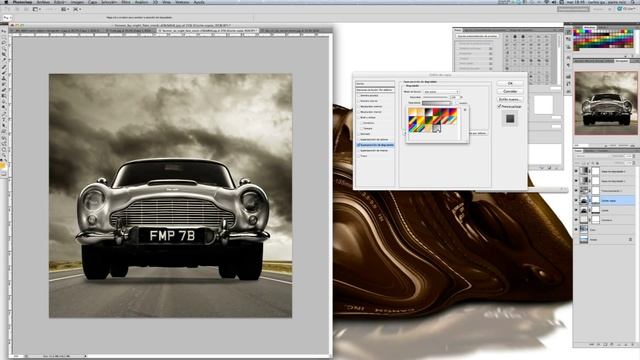Open the Imagen menu
This screenshot has width=640, height=360.
tap(77, 2)
